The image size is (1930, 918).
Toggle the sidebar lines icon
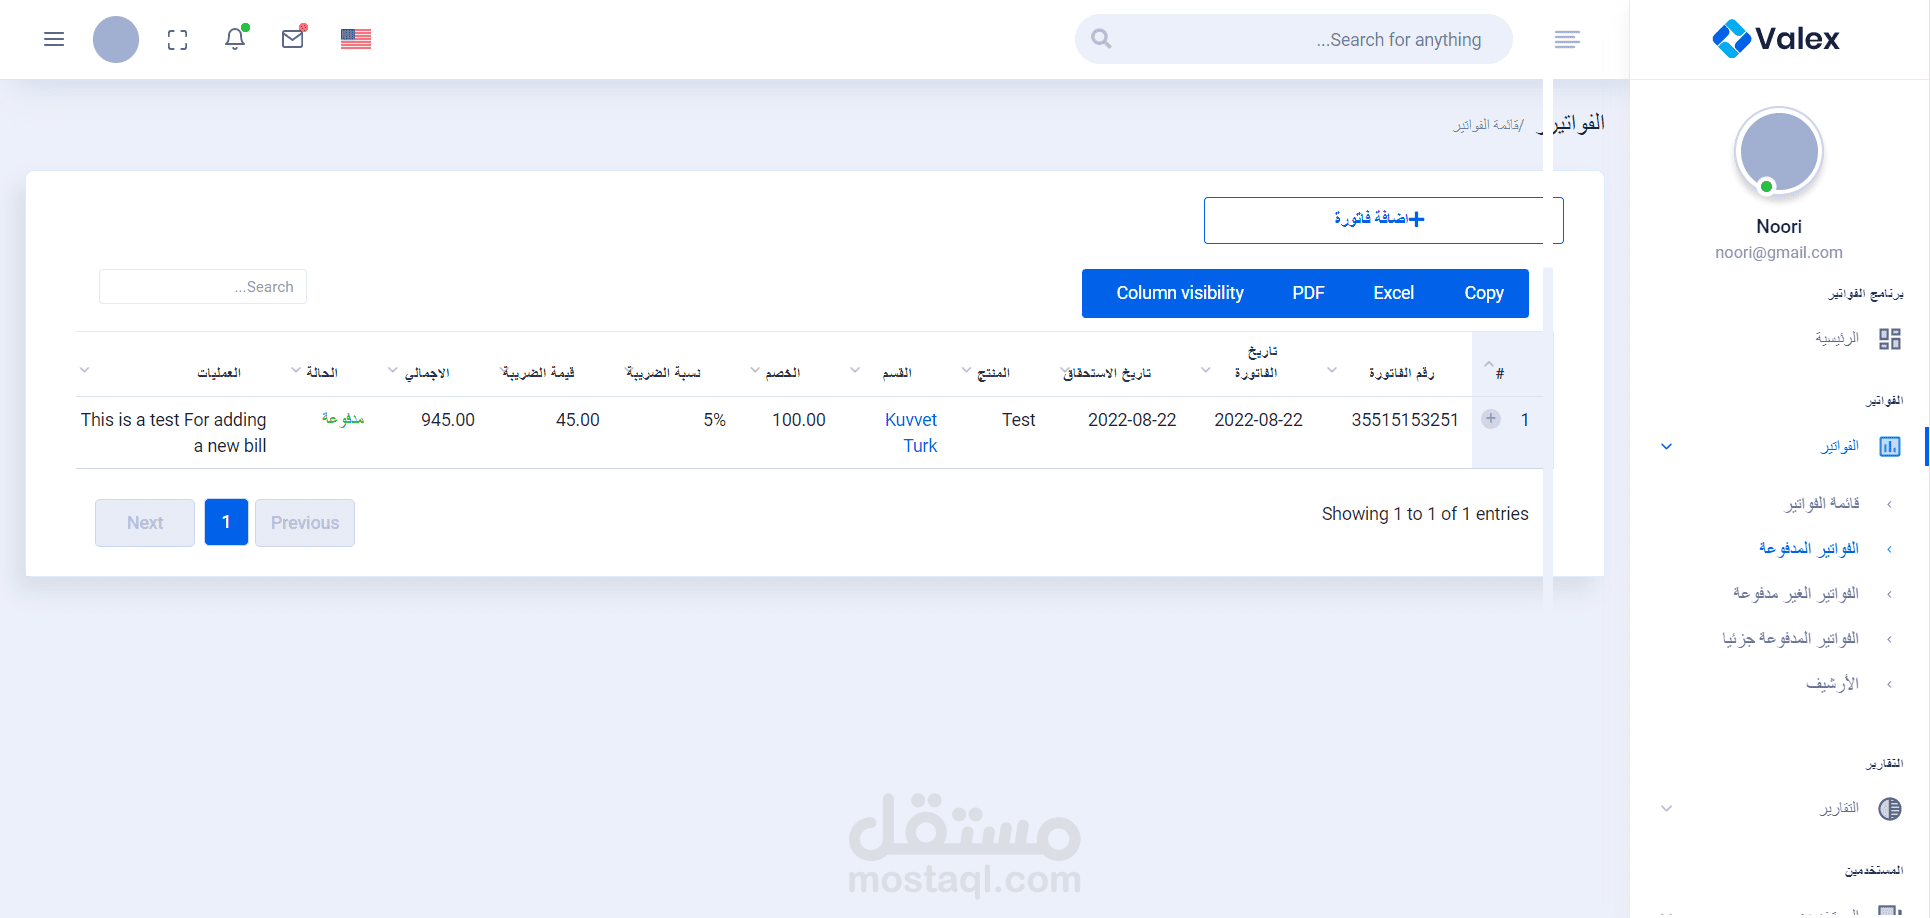(x=1567, y=39)
